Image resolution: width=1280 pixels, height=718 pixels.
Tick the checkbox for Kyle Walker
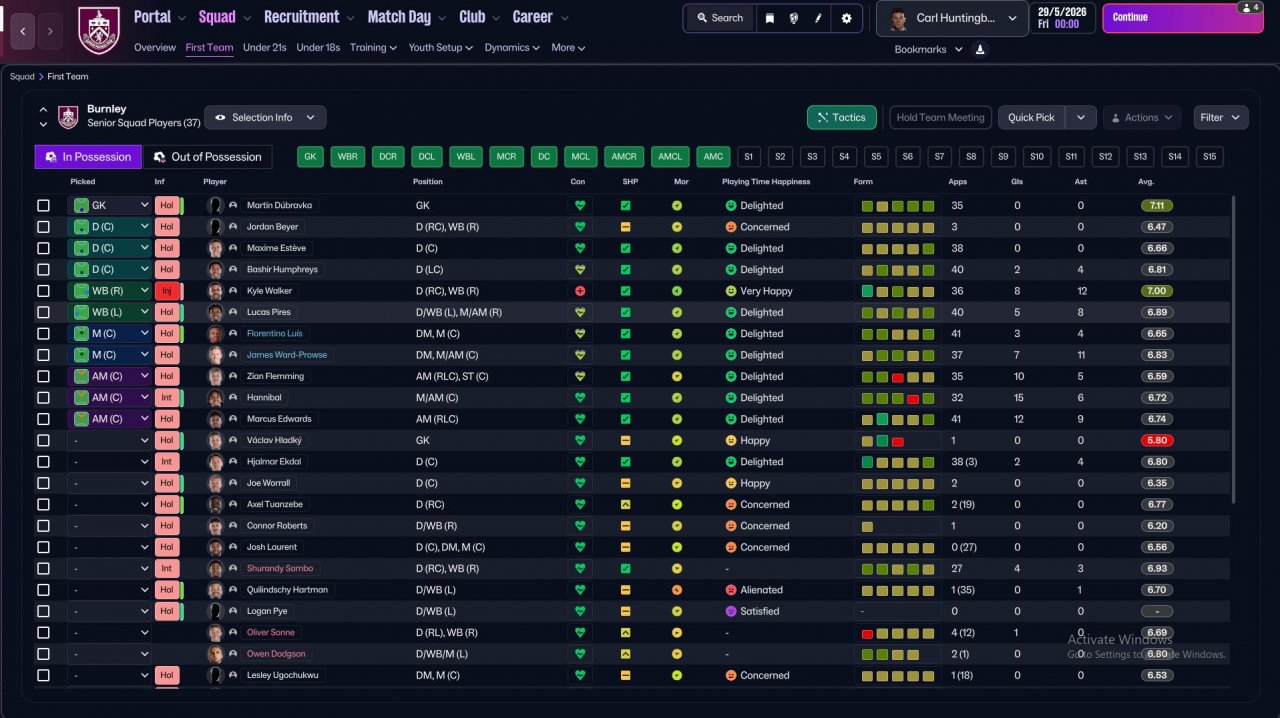click(x=43, y=291)
